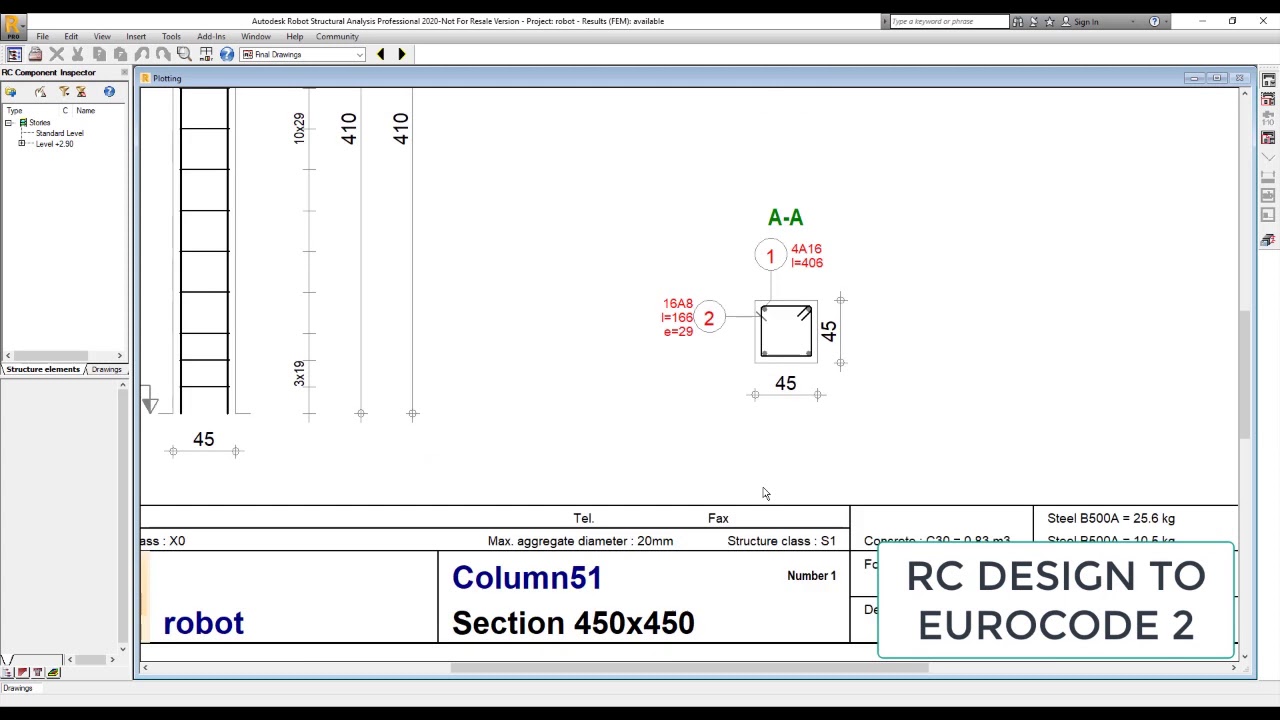Click first inspector toolbar icon with globe
The width and height of the screenshot is (1280, 720).
12,92
